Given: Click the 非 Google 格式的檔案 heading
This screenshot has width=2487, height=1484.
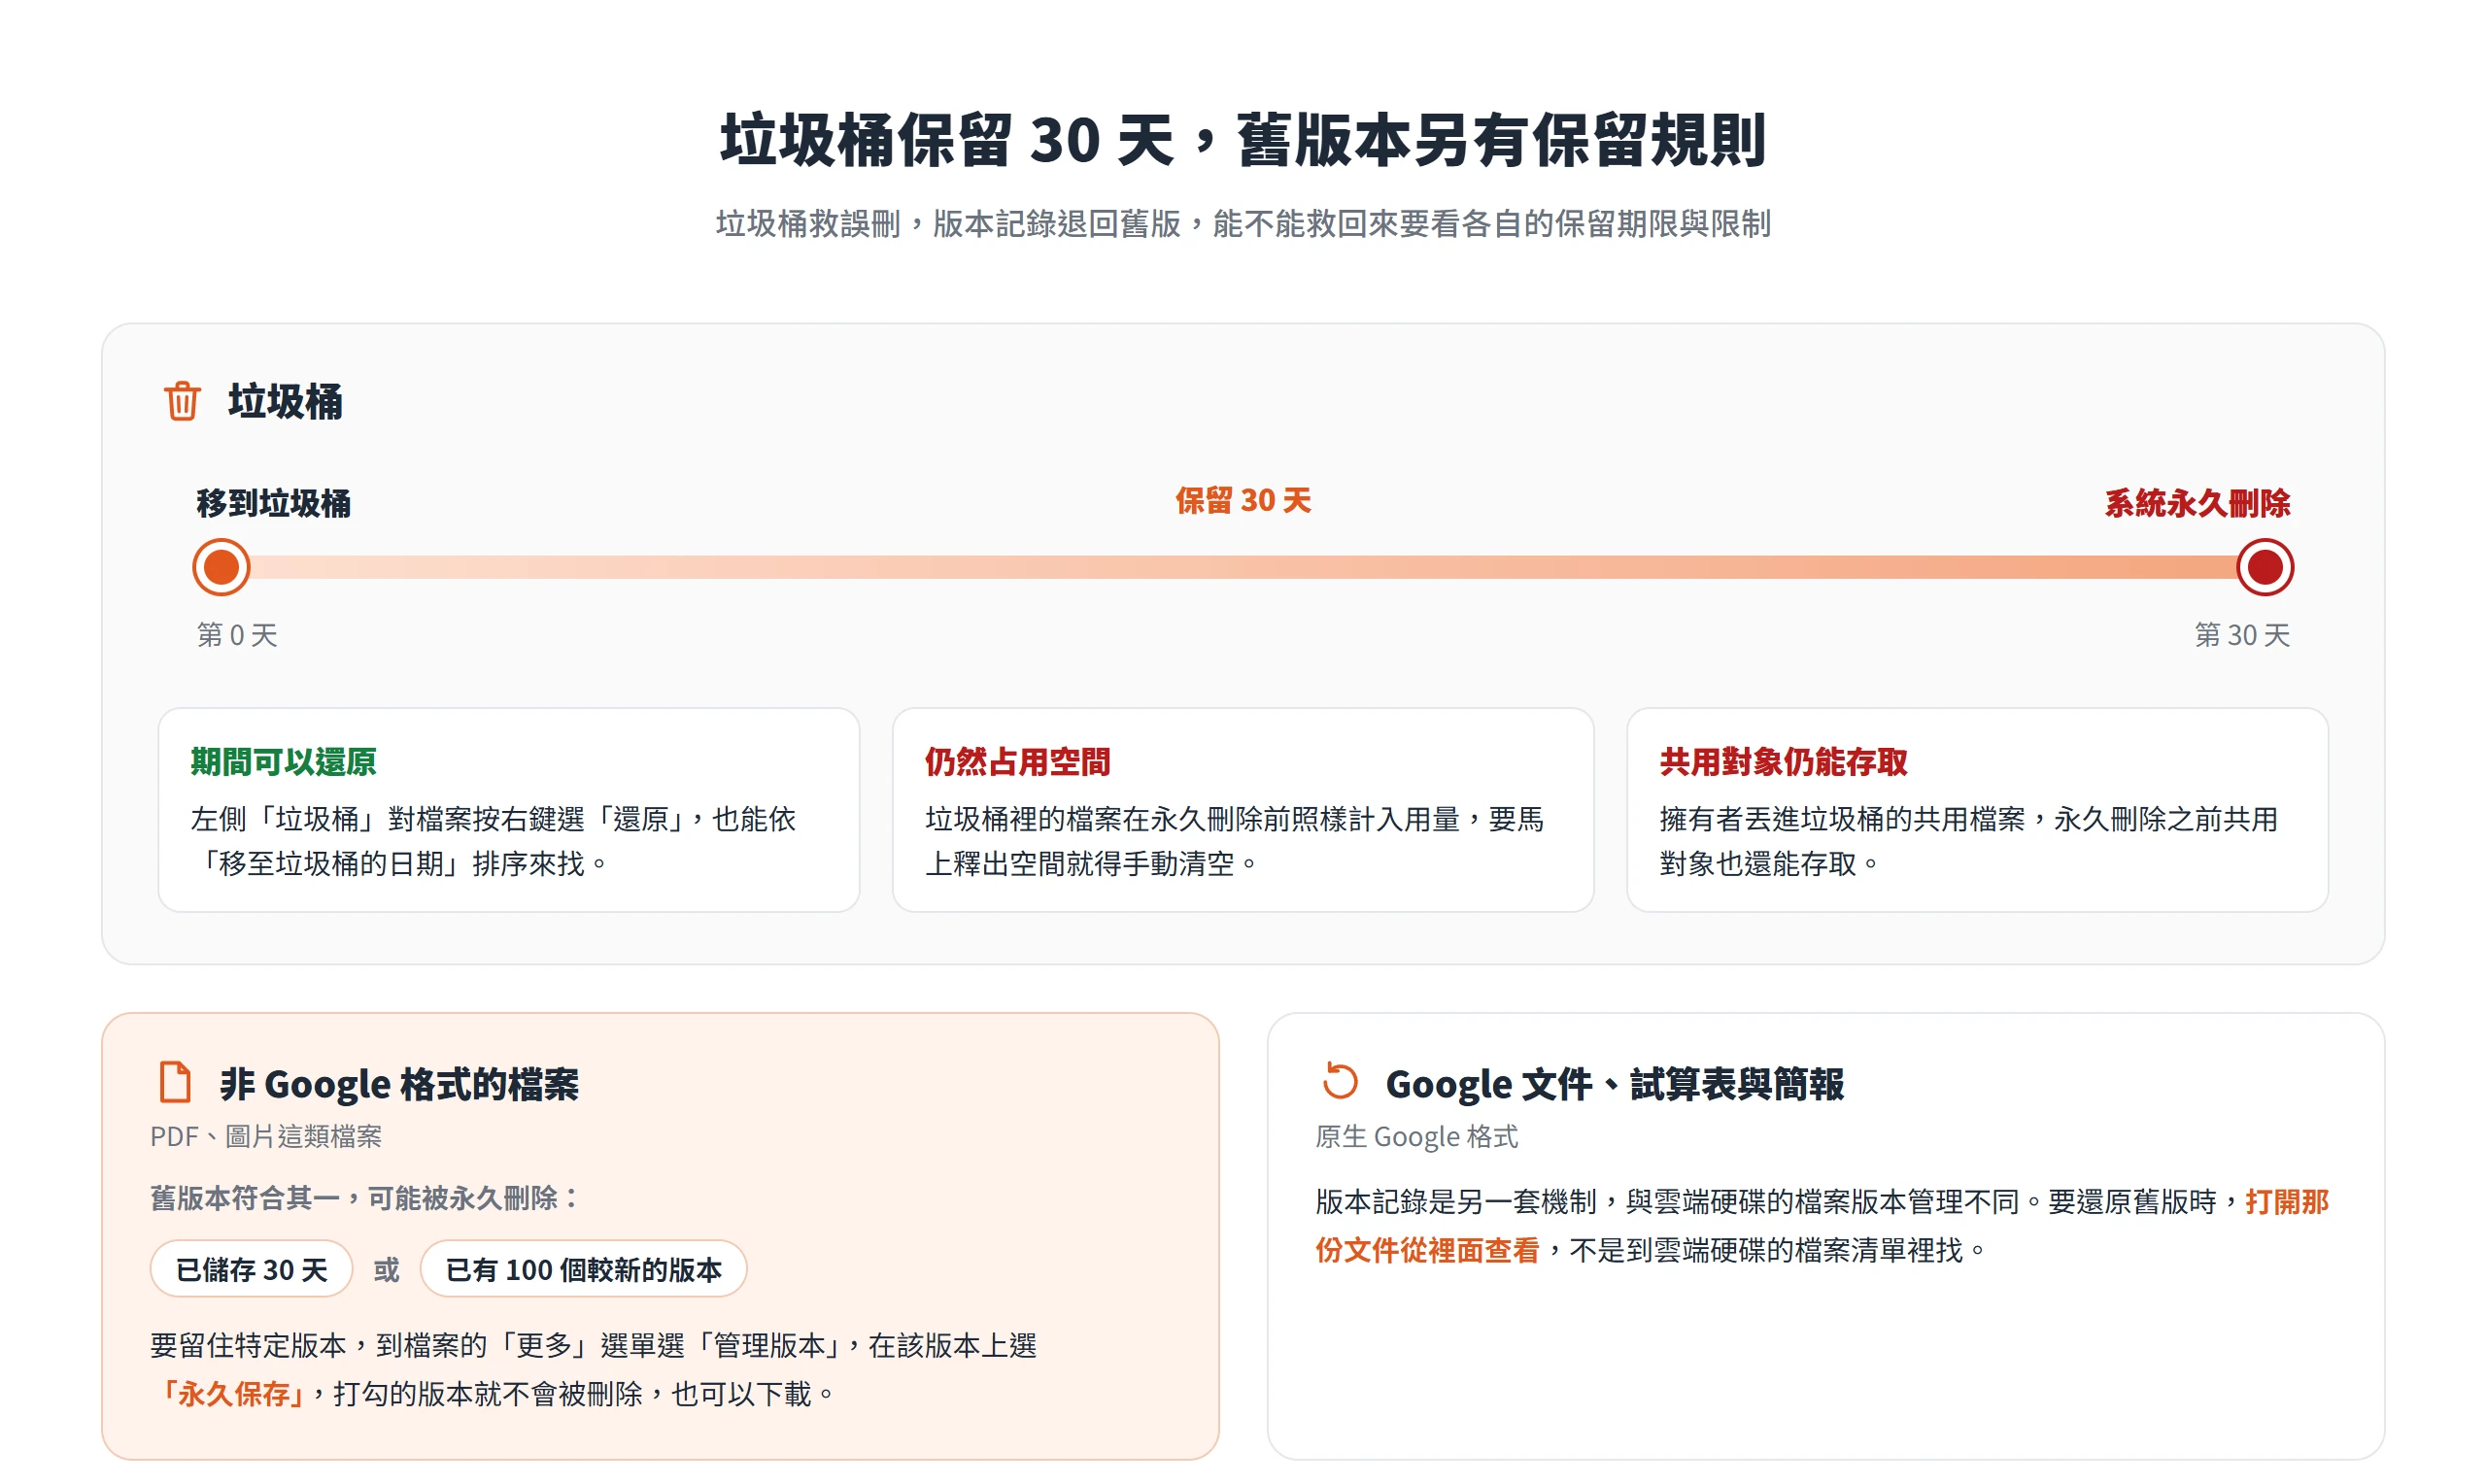Looking at the screenshot, I should [399, 1083].
